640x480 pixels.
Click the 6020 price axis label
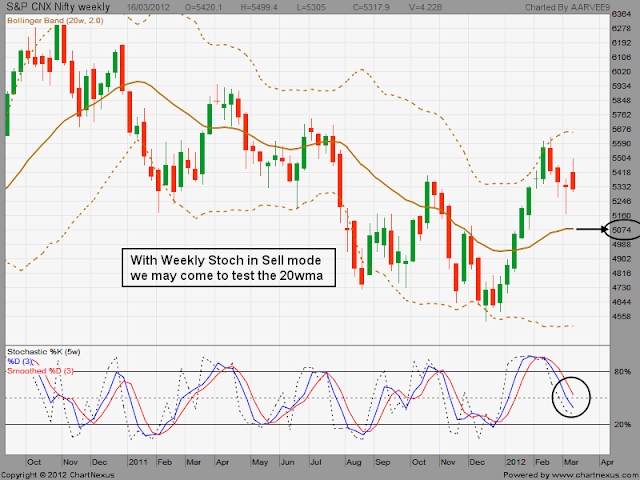(621, 72)
